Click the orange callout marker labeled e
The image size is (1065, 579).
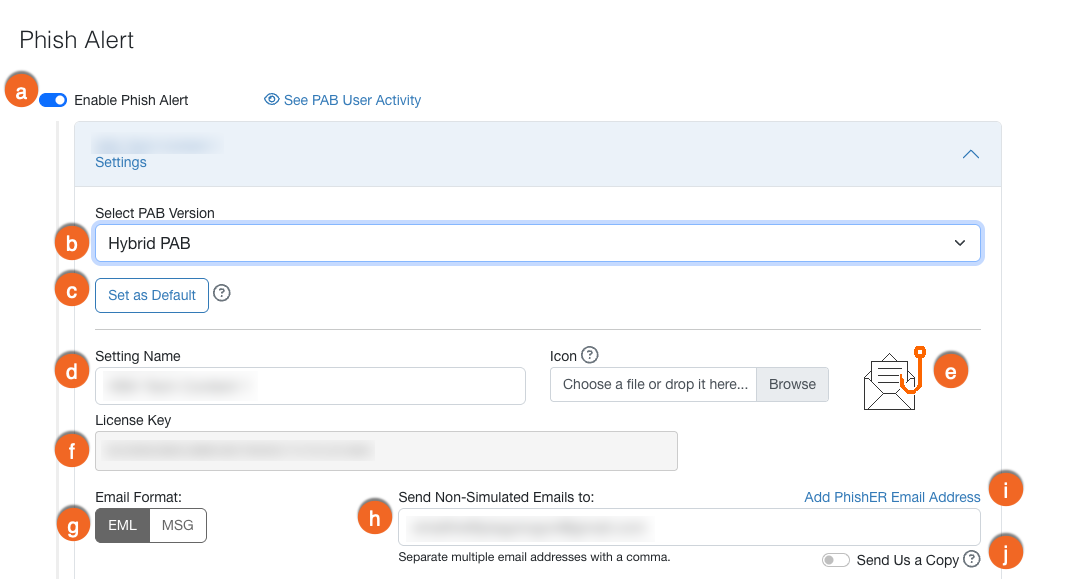[x=950, y=371]
